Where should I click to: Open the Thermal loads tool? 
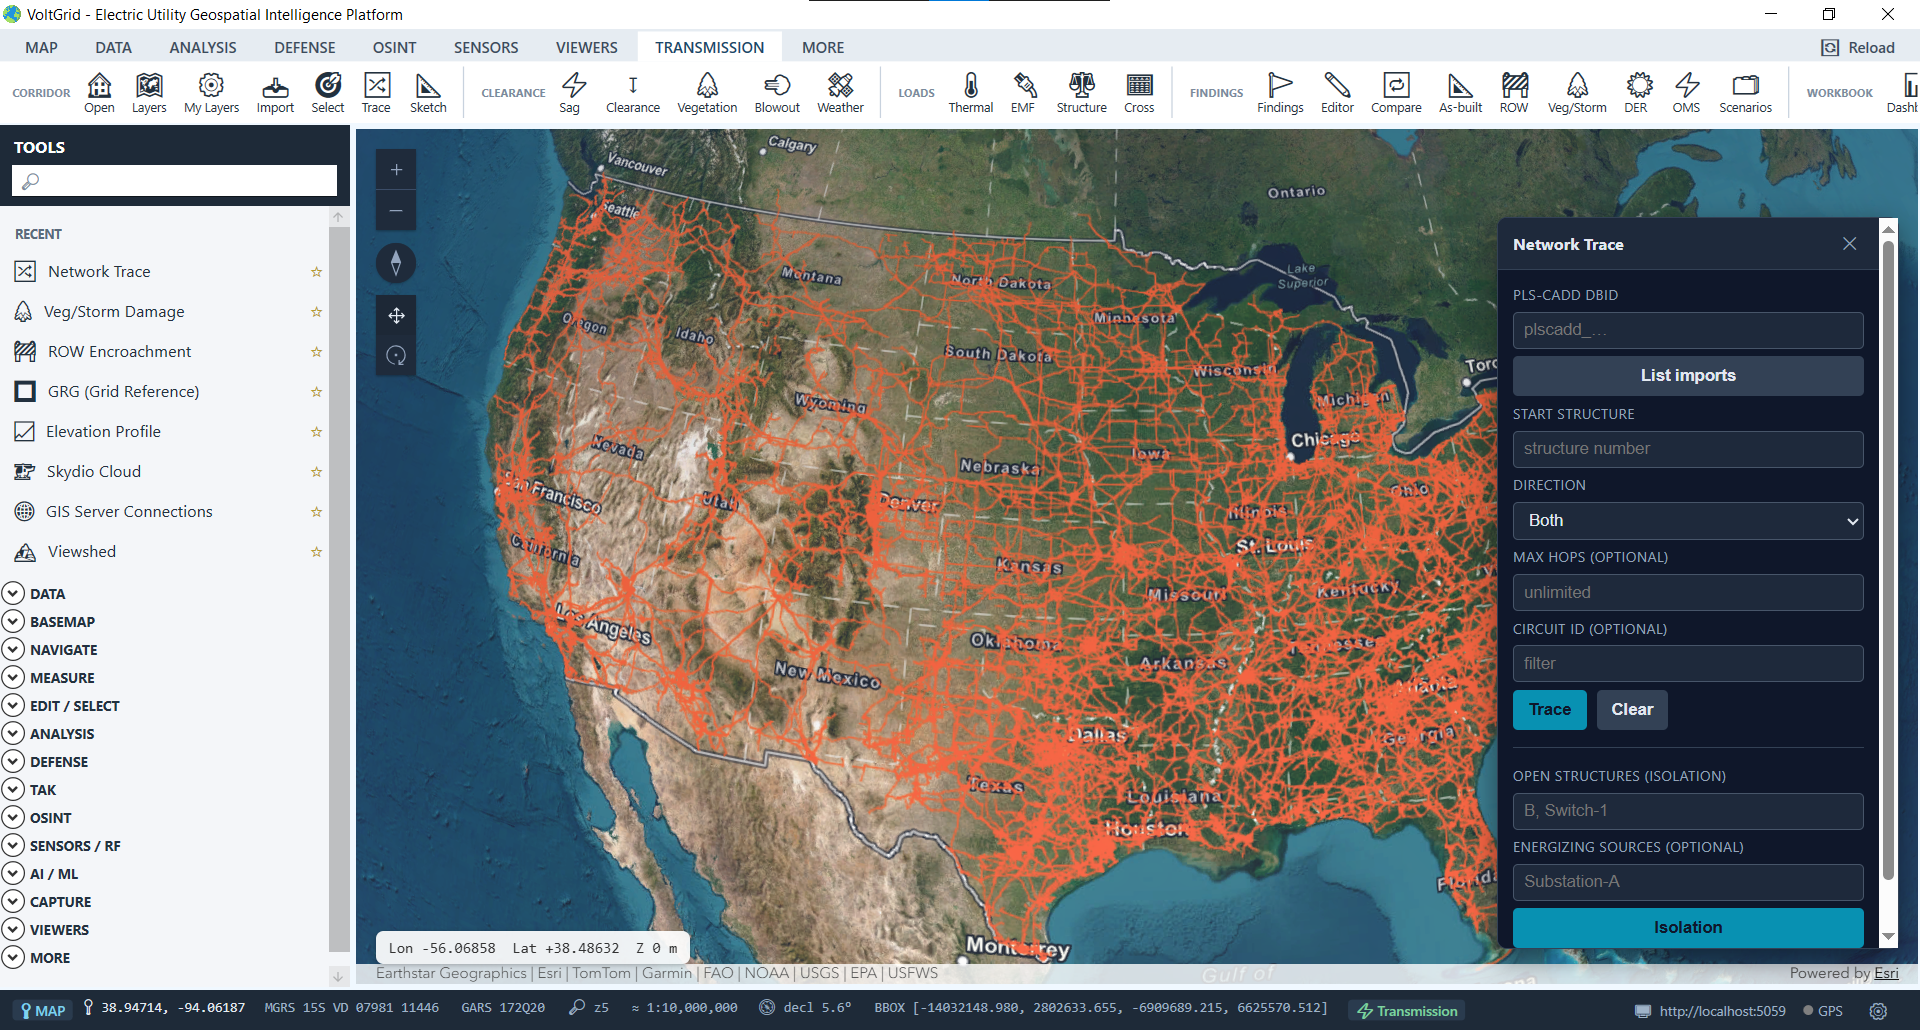(971, 93)
